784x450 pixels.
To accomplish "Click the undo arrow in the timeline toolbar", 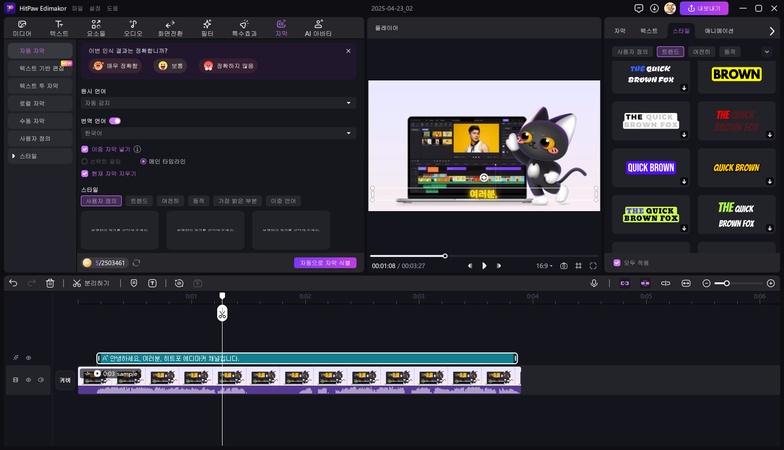I will (13, 283).
